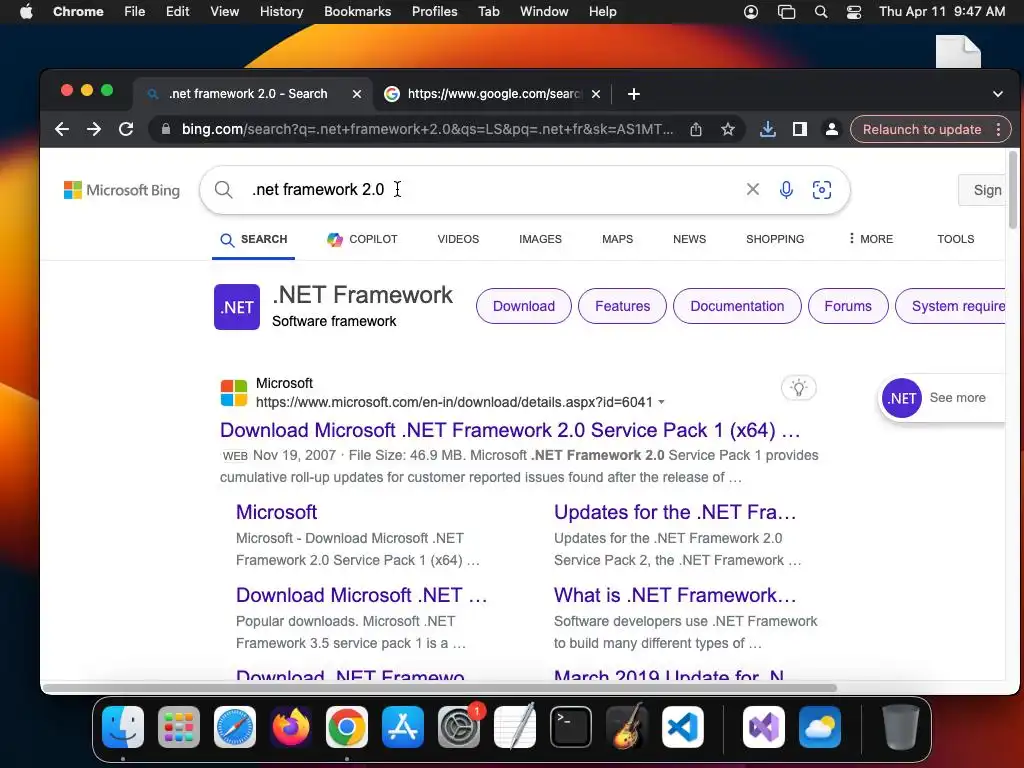The width and height of the screenshot is (1024, 768).
Task: Clear the Bing search box with X
Action: (x=753, y=189)
